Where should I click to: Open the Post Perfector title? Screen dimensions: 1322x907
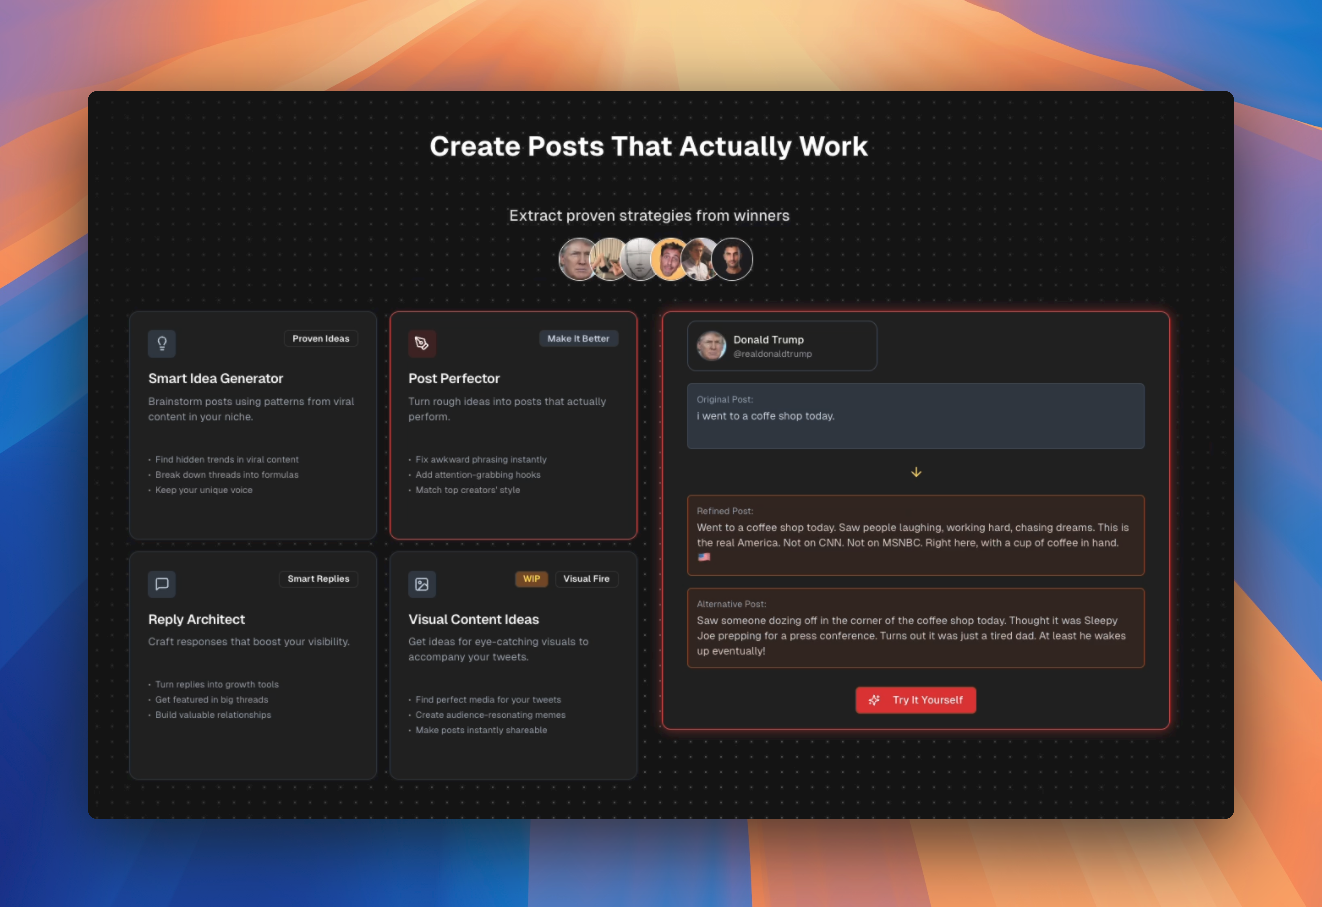click(x=454, y=378)
